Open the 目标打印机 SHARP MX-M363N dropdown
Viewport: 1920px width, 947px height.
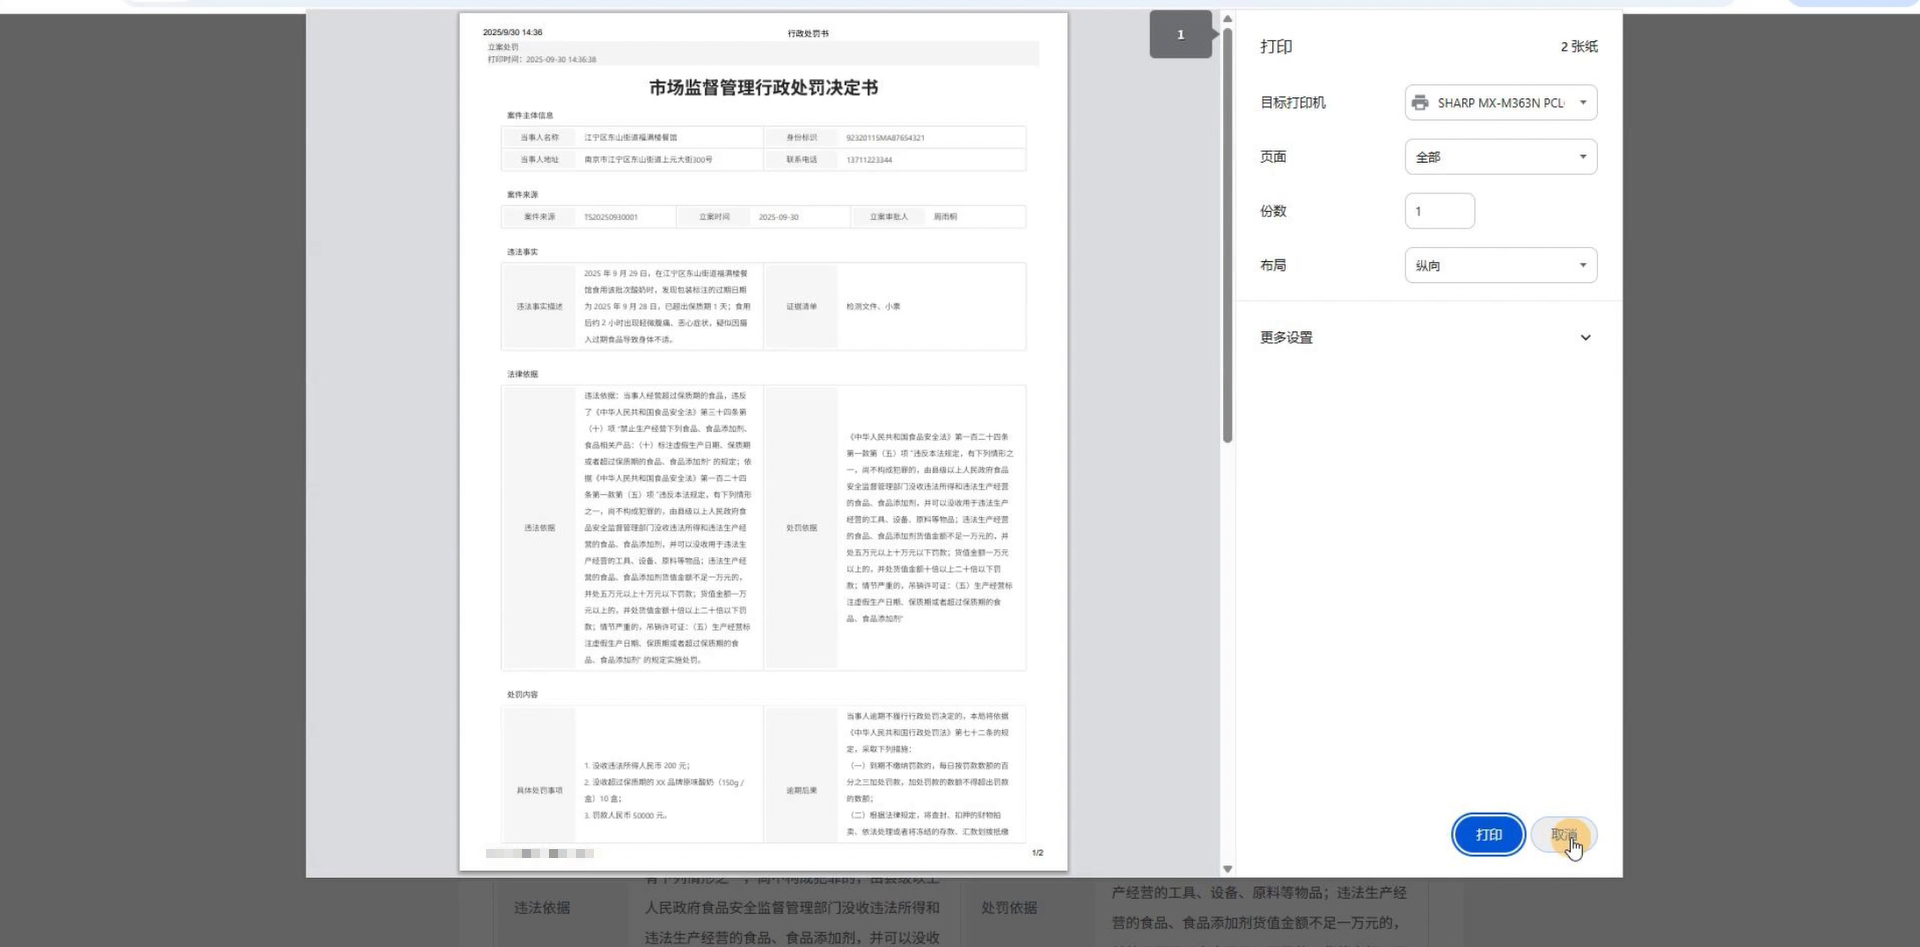click(1500, 103)
